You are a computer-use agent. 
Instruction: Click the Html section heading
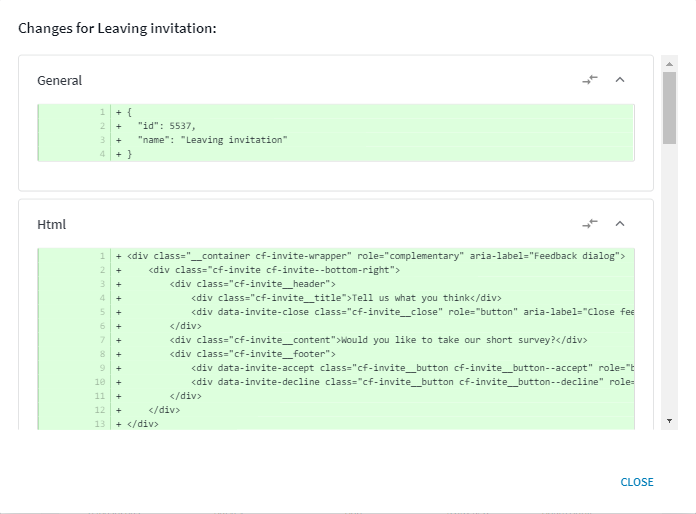pyautogui.click(x=51, y=224)
